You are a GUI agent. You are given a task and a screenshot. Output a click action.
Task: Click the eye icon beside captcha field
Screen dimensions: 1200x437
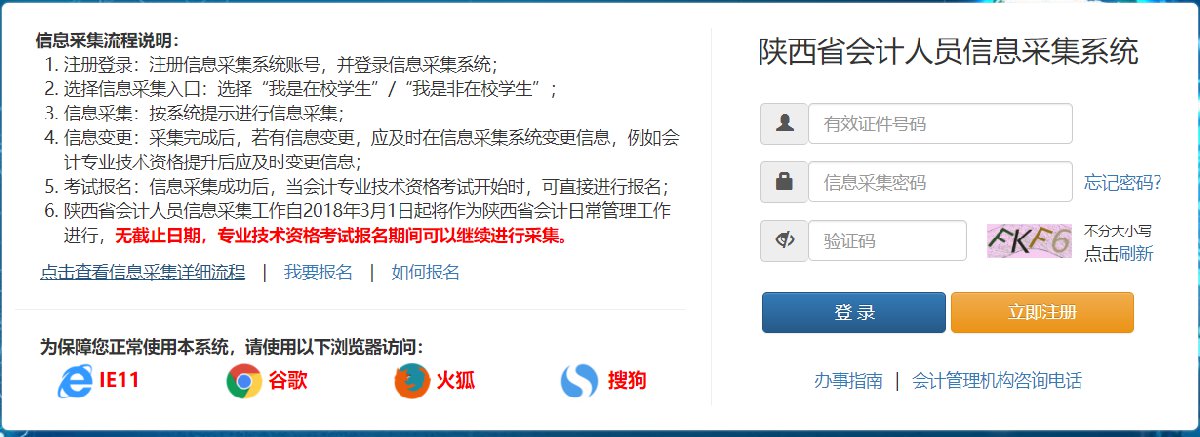(784, 241)
